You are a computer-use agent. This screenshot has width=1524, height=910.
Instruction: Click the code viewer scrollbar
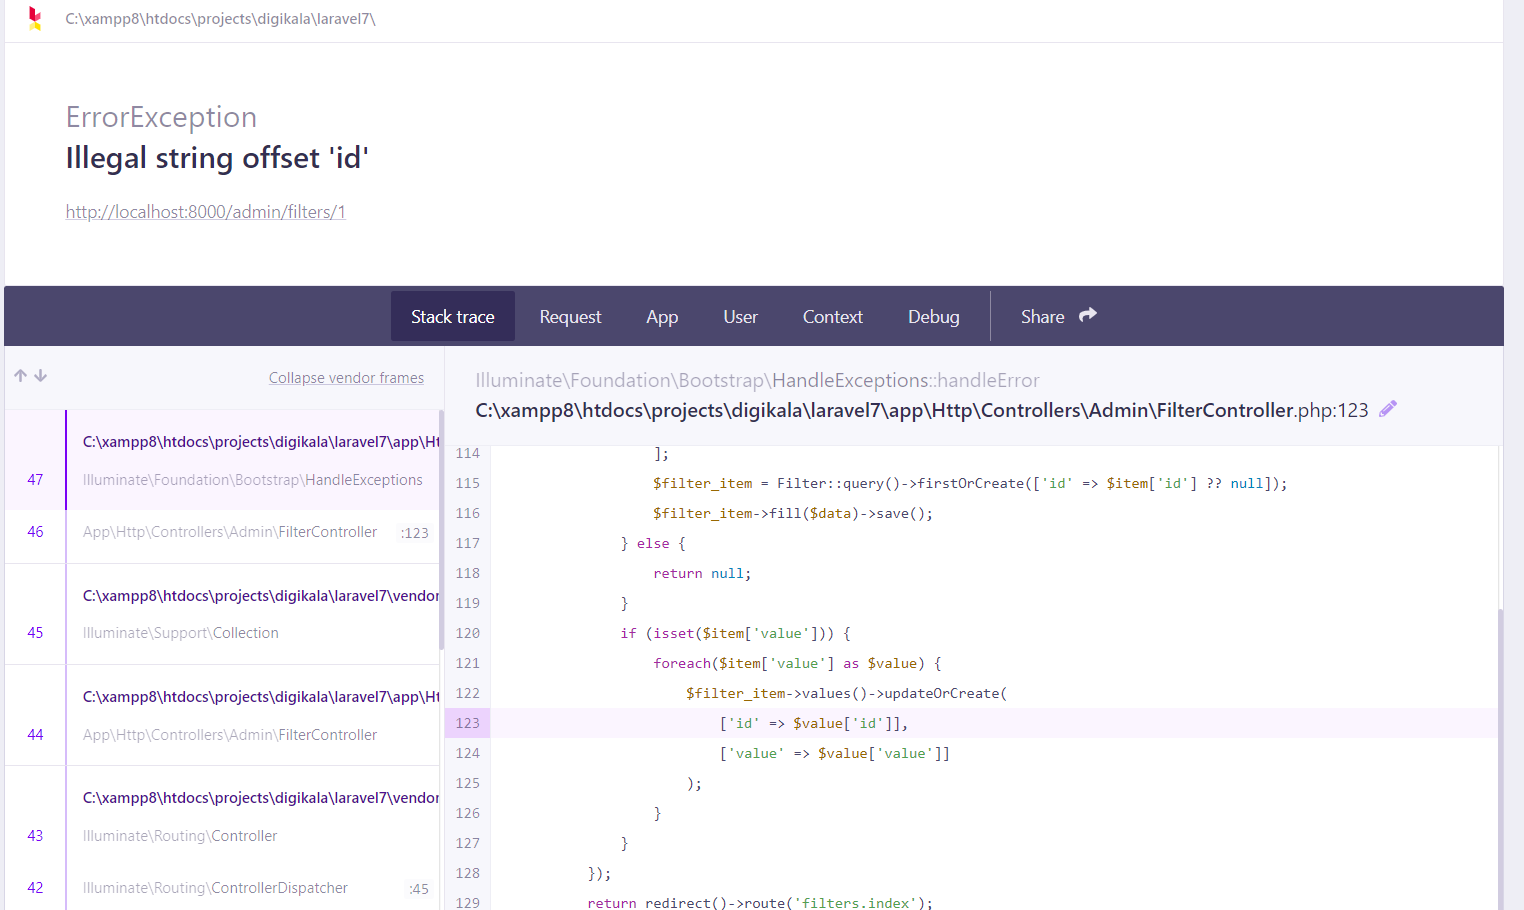coord(1500,760)
